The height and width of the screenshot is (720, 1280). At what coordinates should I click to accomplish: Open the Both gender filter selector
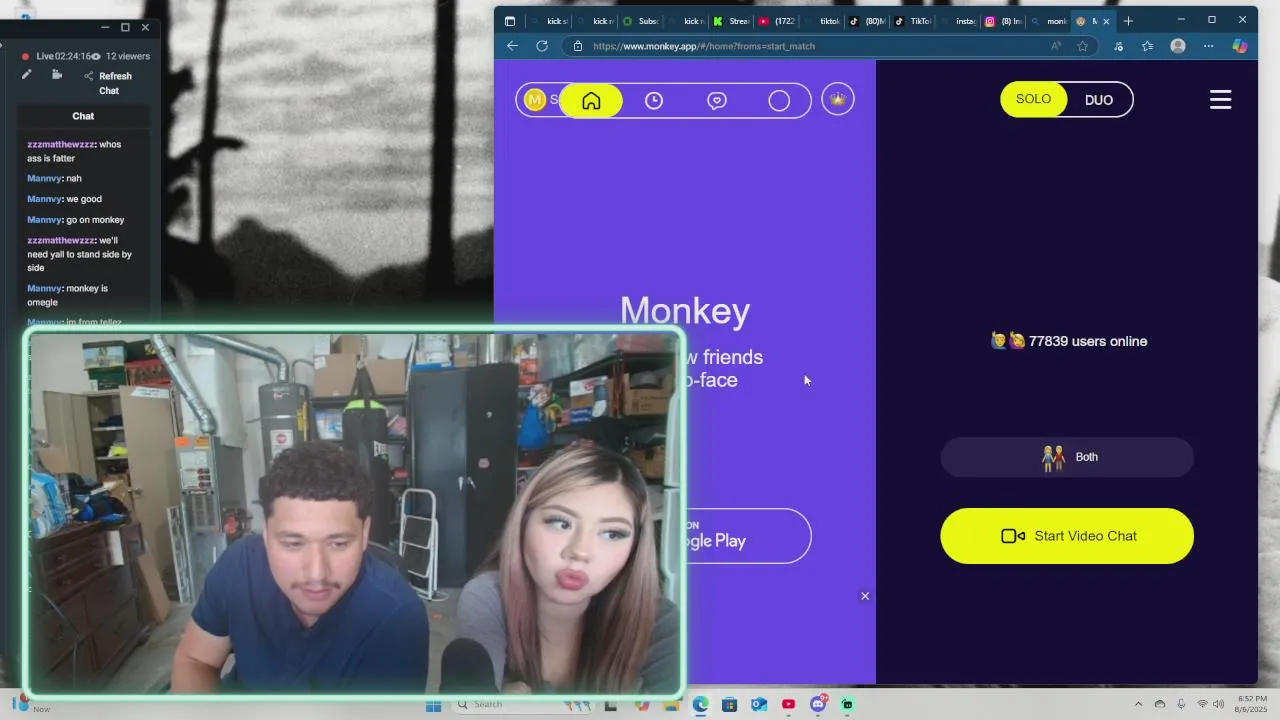[1067, 457]
